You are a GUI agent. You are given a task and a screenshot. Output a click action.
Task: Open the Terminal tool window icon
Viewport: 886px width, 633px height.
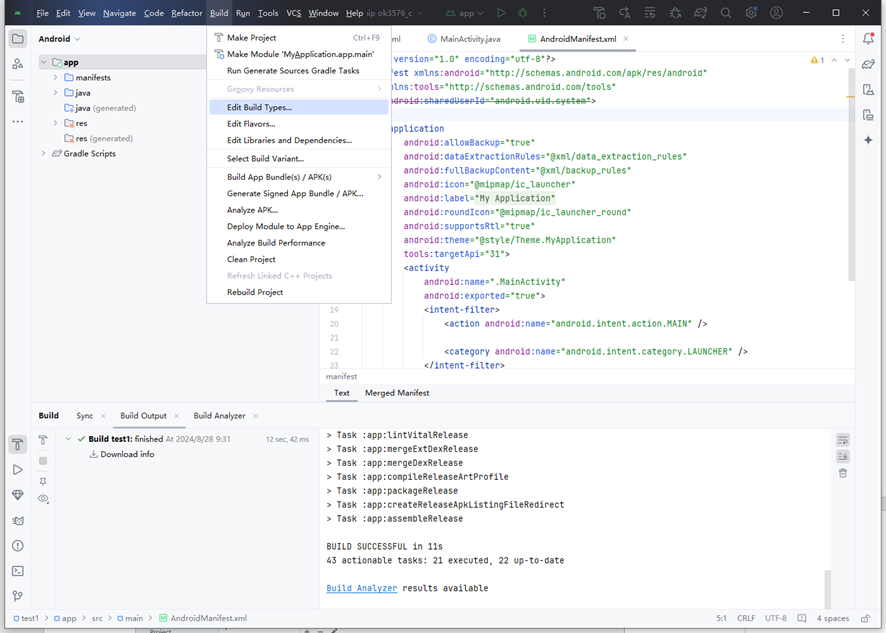[18, 571]
